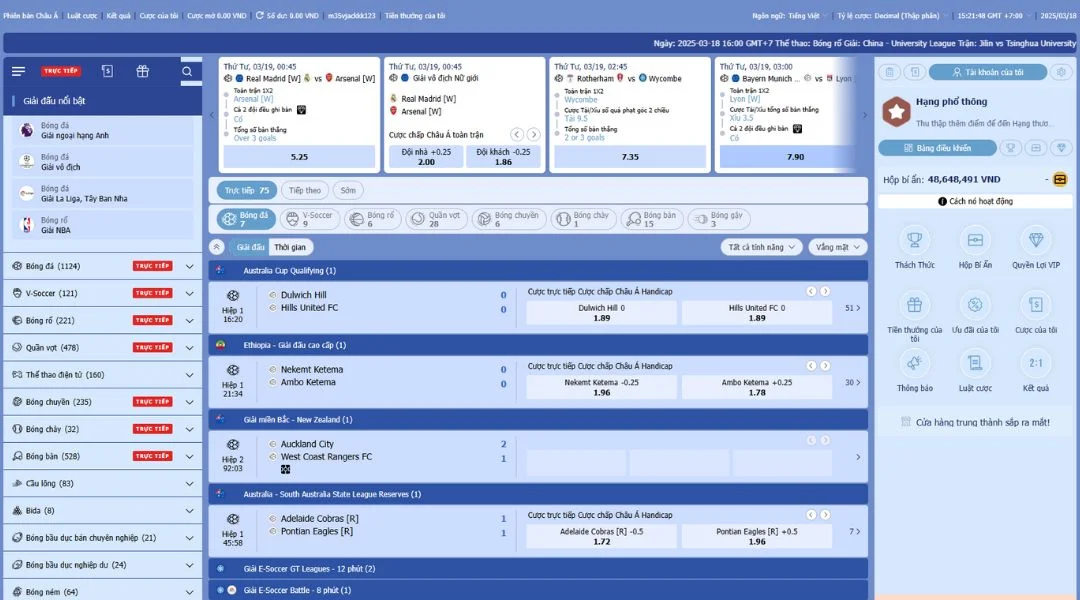
Task: Open the Thông báo notification icon
Action: point(915,363)
